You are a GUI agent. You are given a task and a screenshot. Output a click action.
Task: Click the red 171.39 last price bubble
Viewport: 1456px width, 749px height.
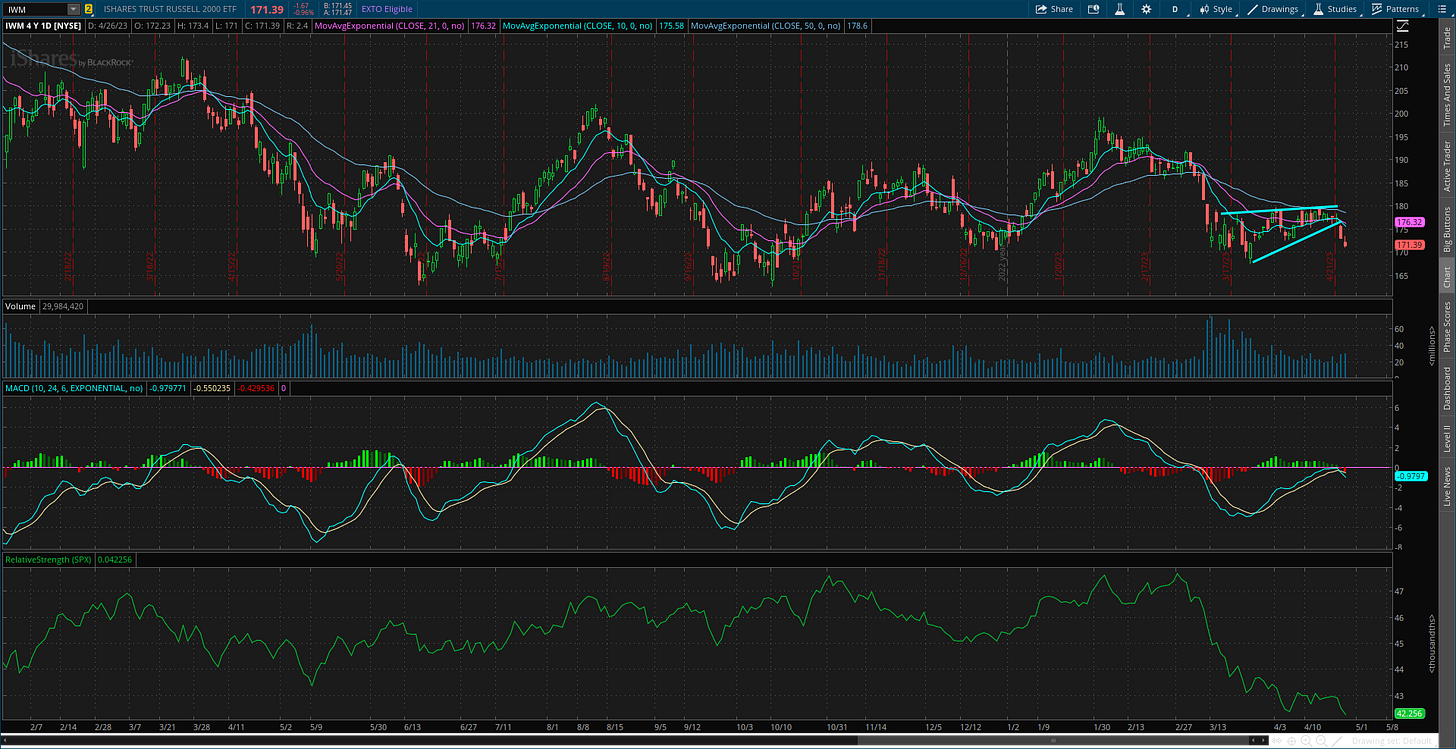1408,244
